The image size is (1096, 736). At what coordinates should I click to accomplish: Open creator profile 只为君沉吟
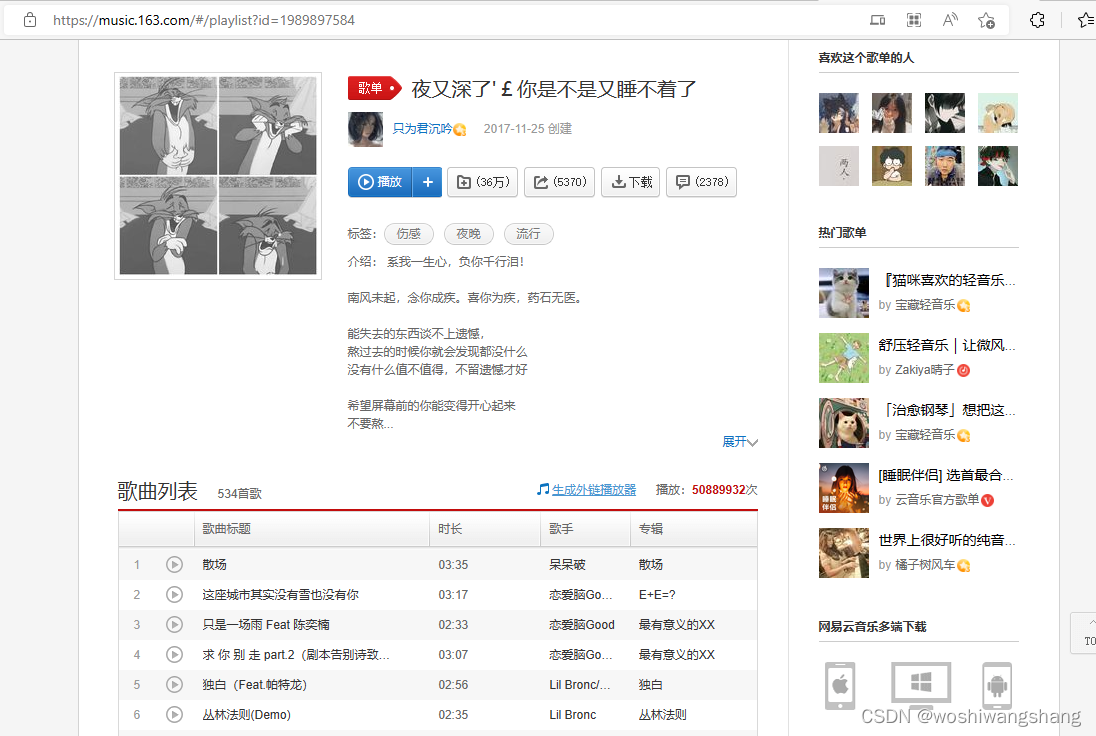pos(422,129)
